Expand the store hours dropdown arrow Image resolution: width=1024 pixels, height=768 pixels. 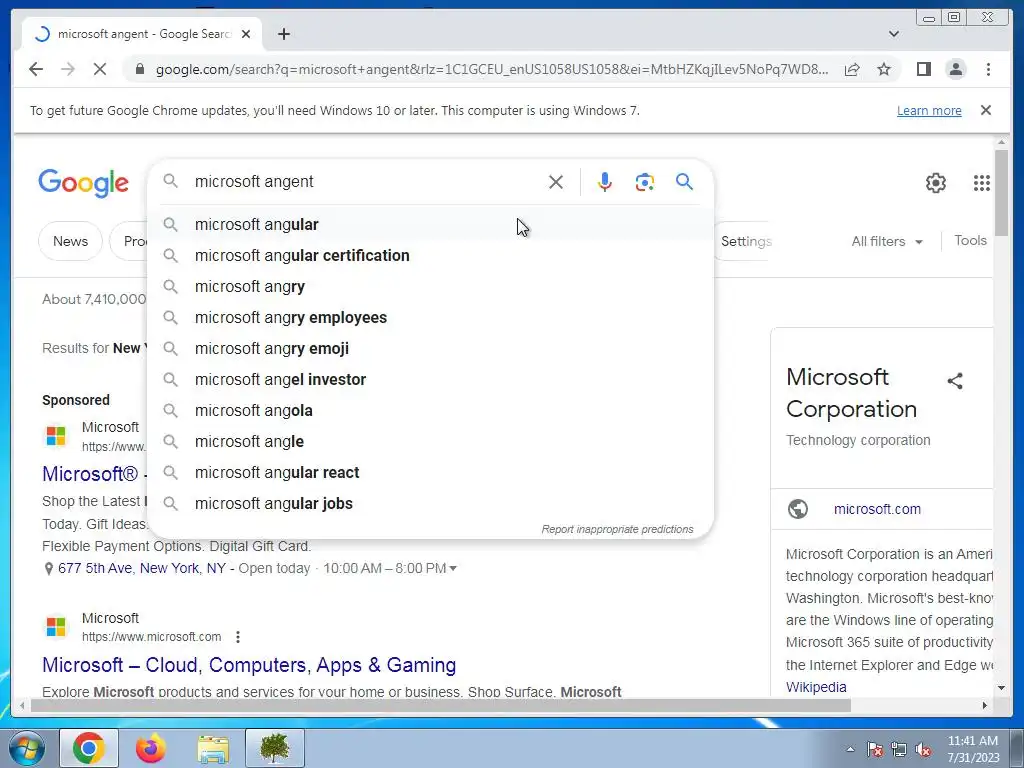pos(453,569)
